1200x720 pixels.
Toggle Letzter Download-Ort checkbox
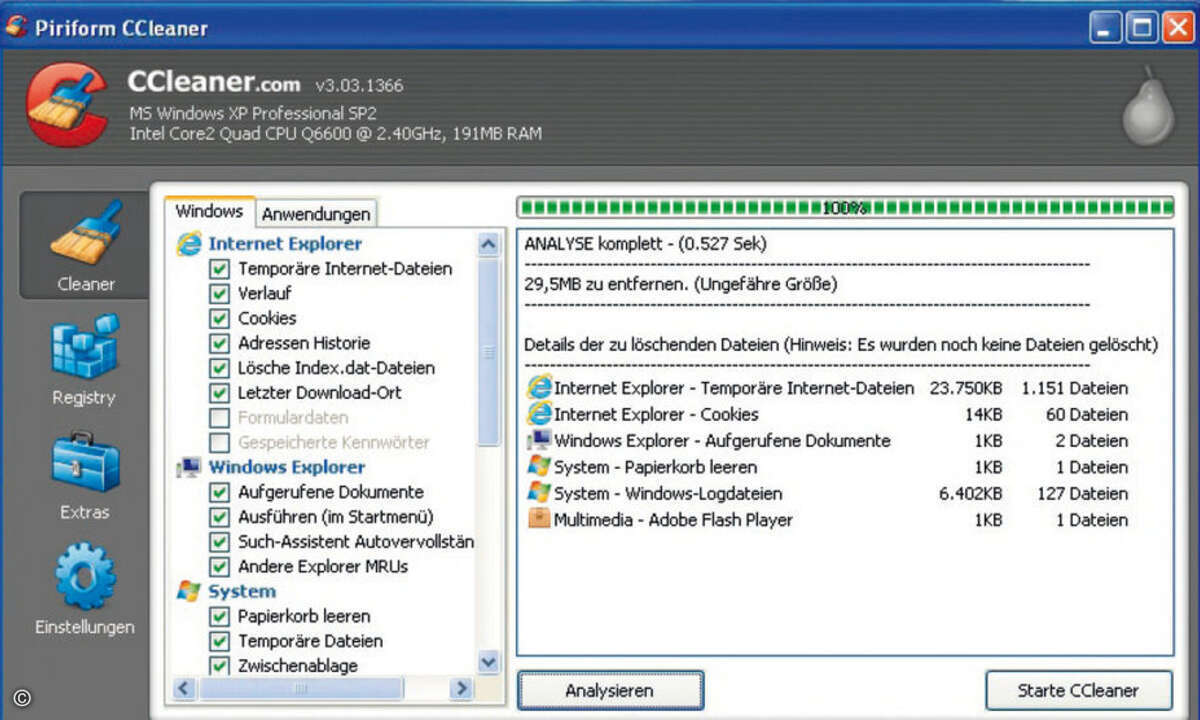click(x=219, y=393)
